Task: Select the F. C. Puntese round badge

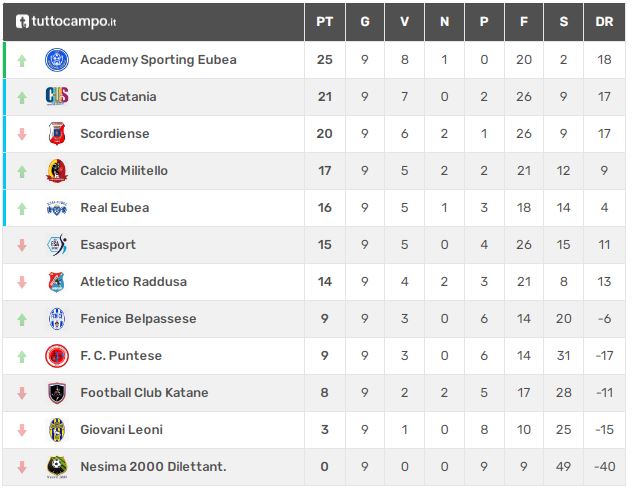Action: (x=57, y=356)
